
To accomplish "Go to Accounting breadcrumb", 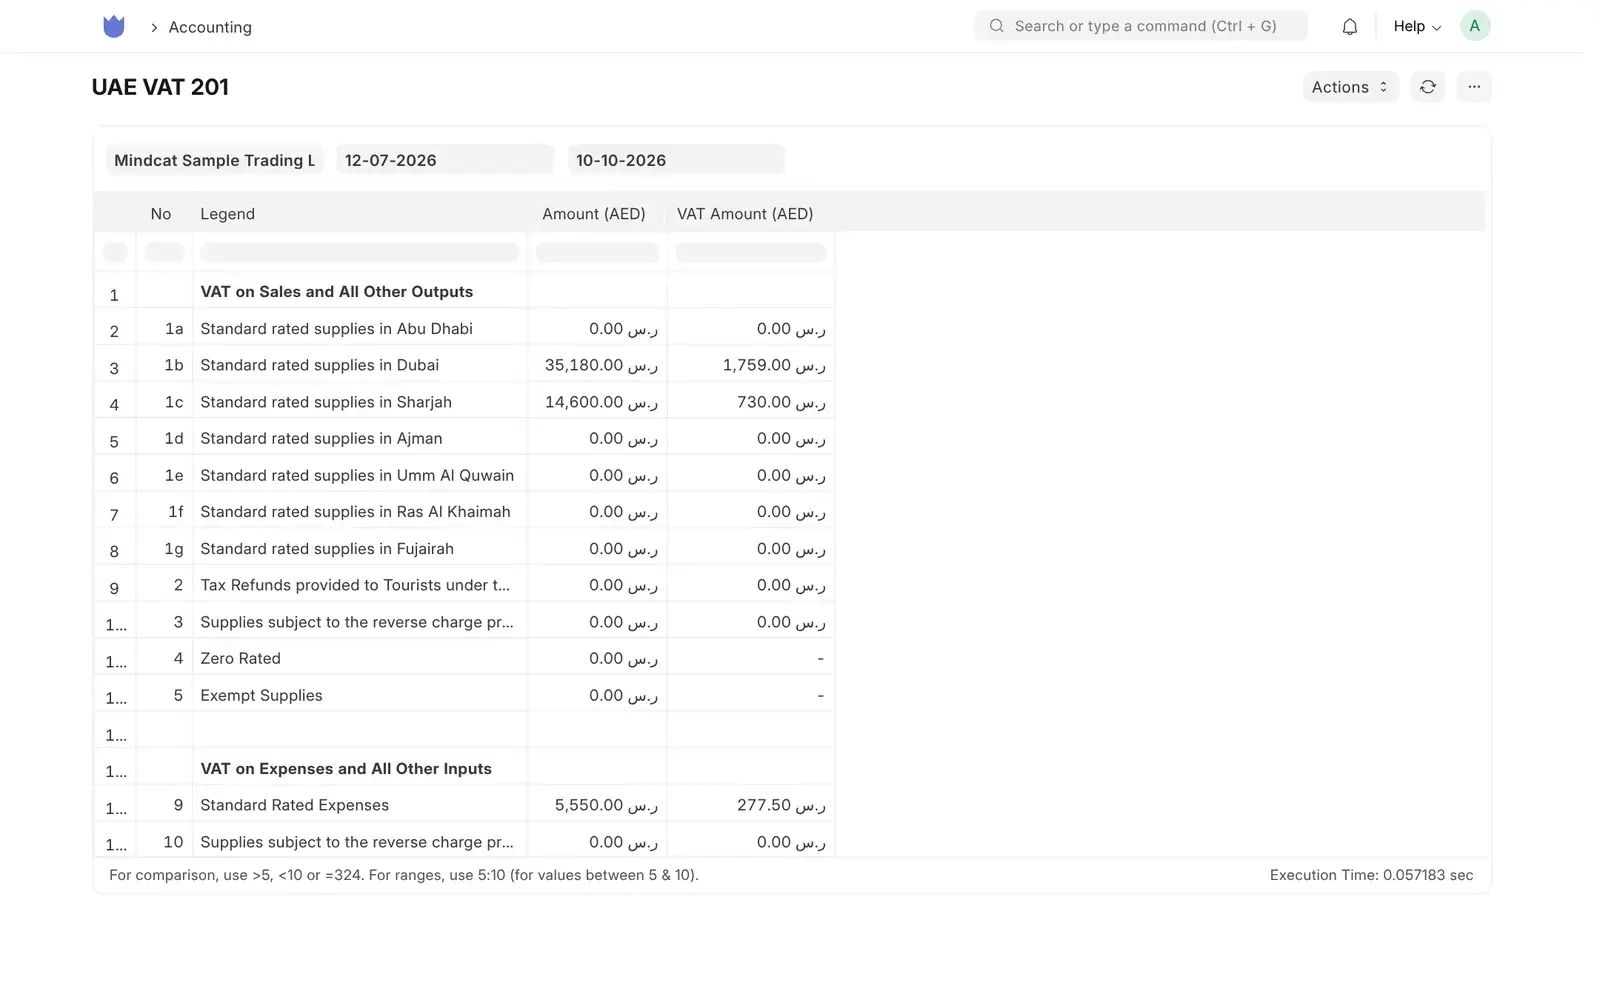I will (x=210, y=27).
